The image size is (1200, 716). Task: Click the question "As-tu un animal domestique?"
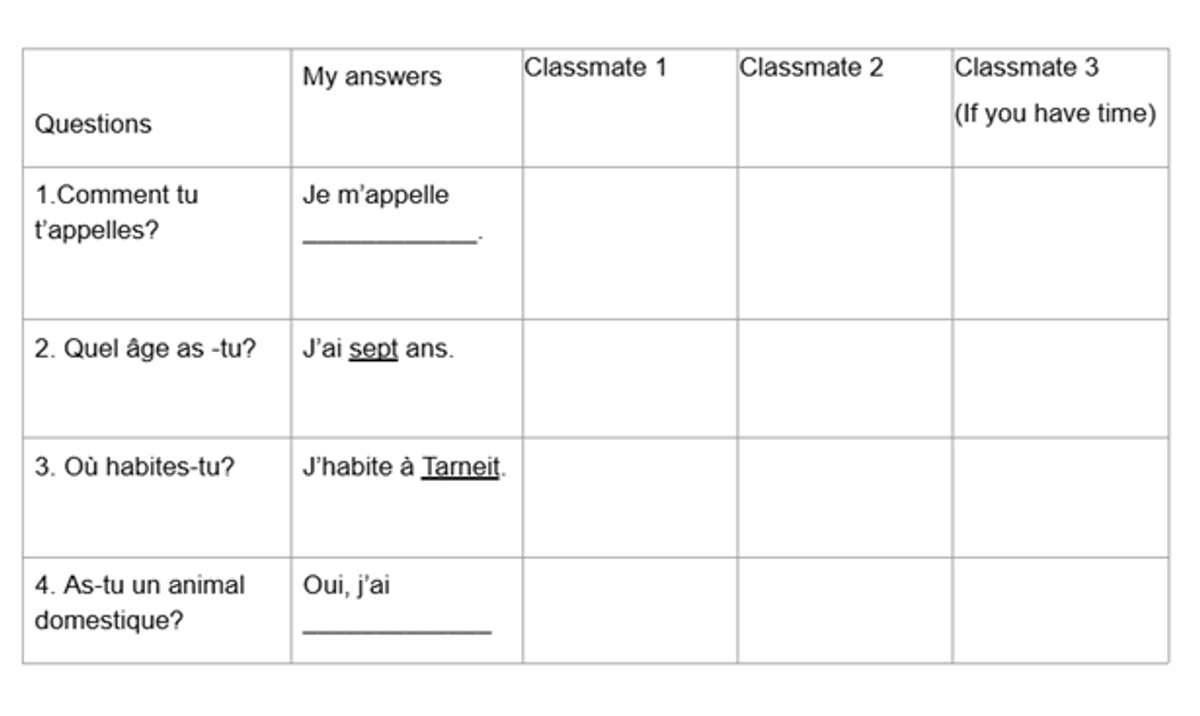click(x=139, y=602)
